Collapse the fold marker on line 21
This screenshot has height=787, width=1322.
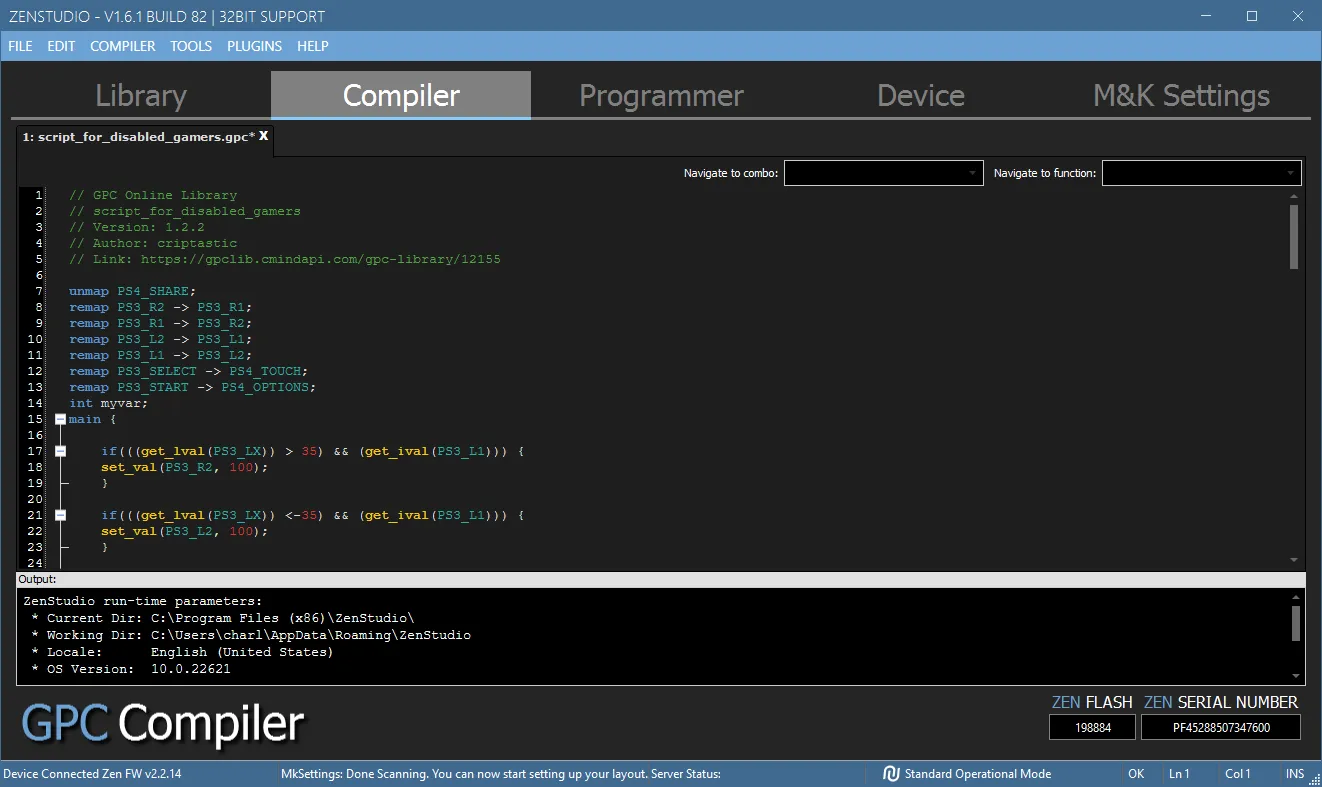pos(60,515)
